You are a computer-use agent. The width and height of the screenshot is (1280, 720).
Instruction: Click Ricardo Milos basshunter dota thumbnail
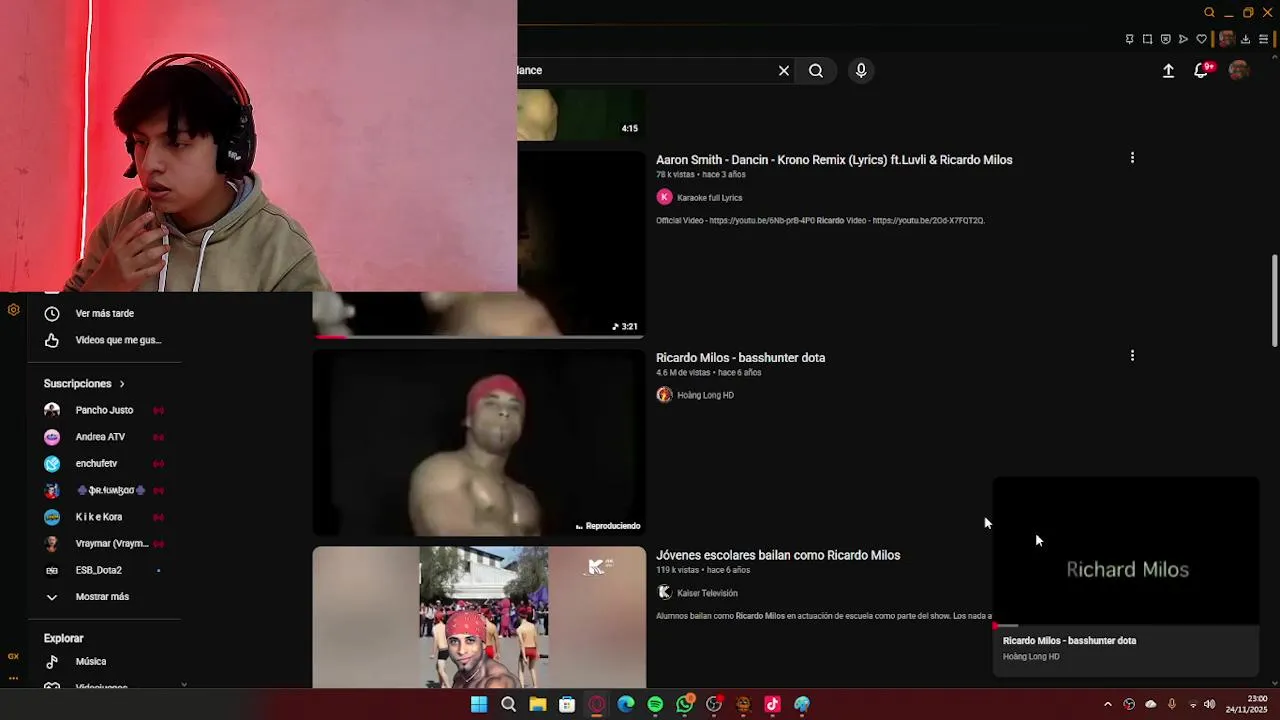[479, 443]
